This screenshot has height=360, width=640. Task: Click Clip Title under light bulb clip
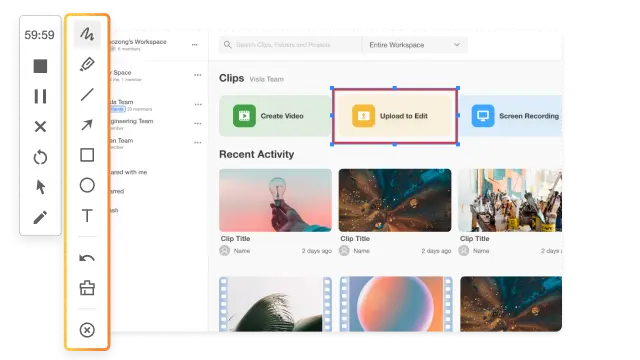236,239
